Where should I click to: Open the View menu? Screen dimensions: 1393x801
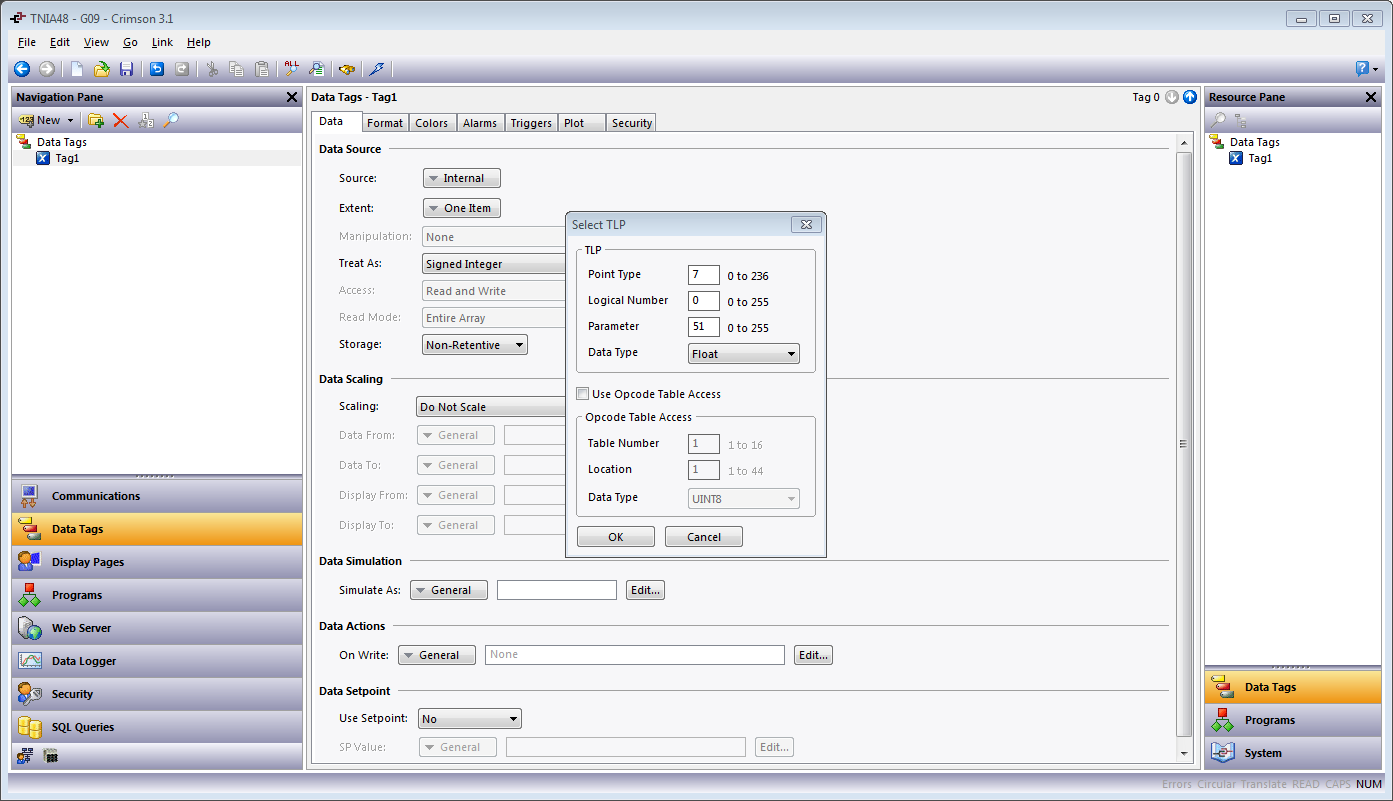96,42
